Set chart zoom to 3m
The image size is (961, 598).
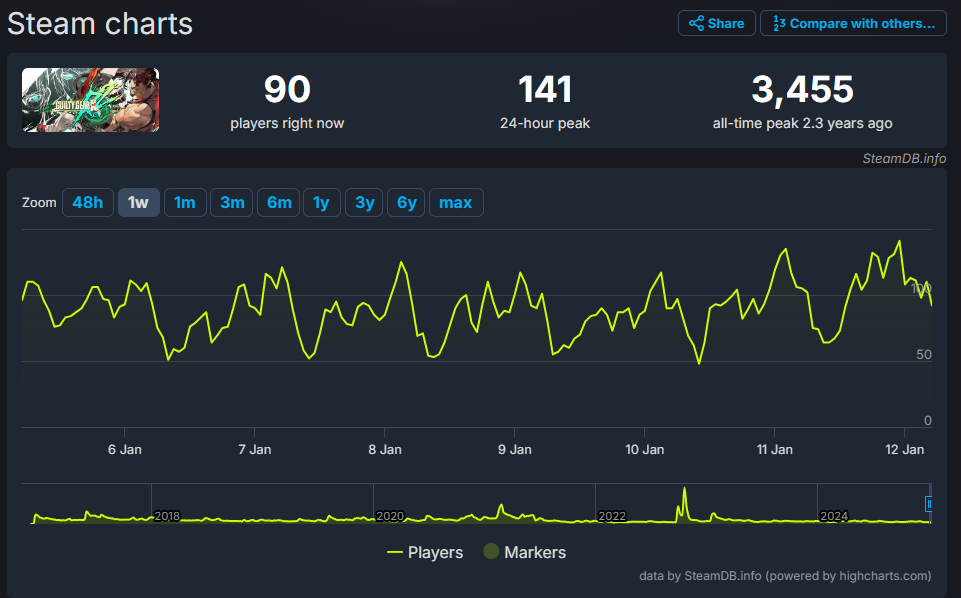[x=232, y=203]
